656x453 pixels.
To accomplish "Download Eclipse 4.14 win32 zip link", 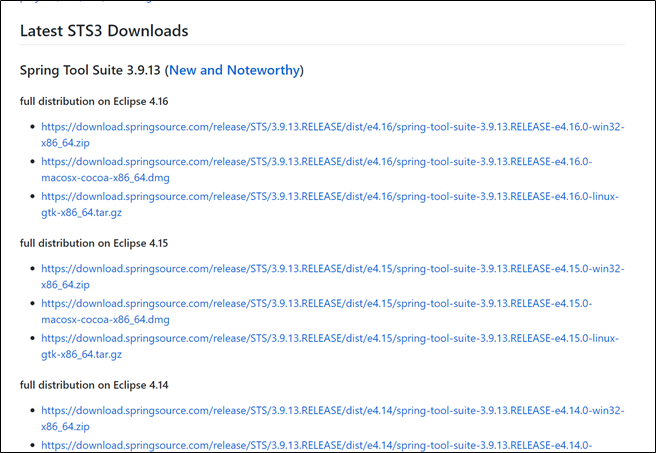I will coord(333,418).
